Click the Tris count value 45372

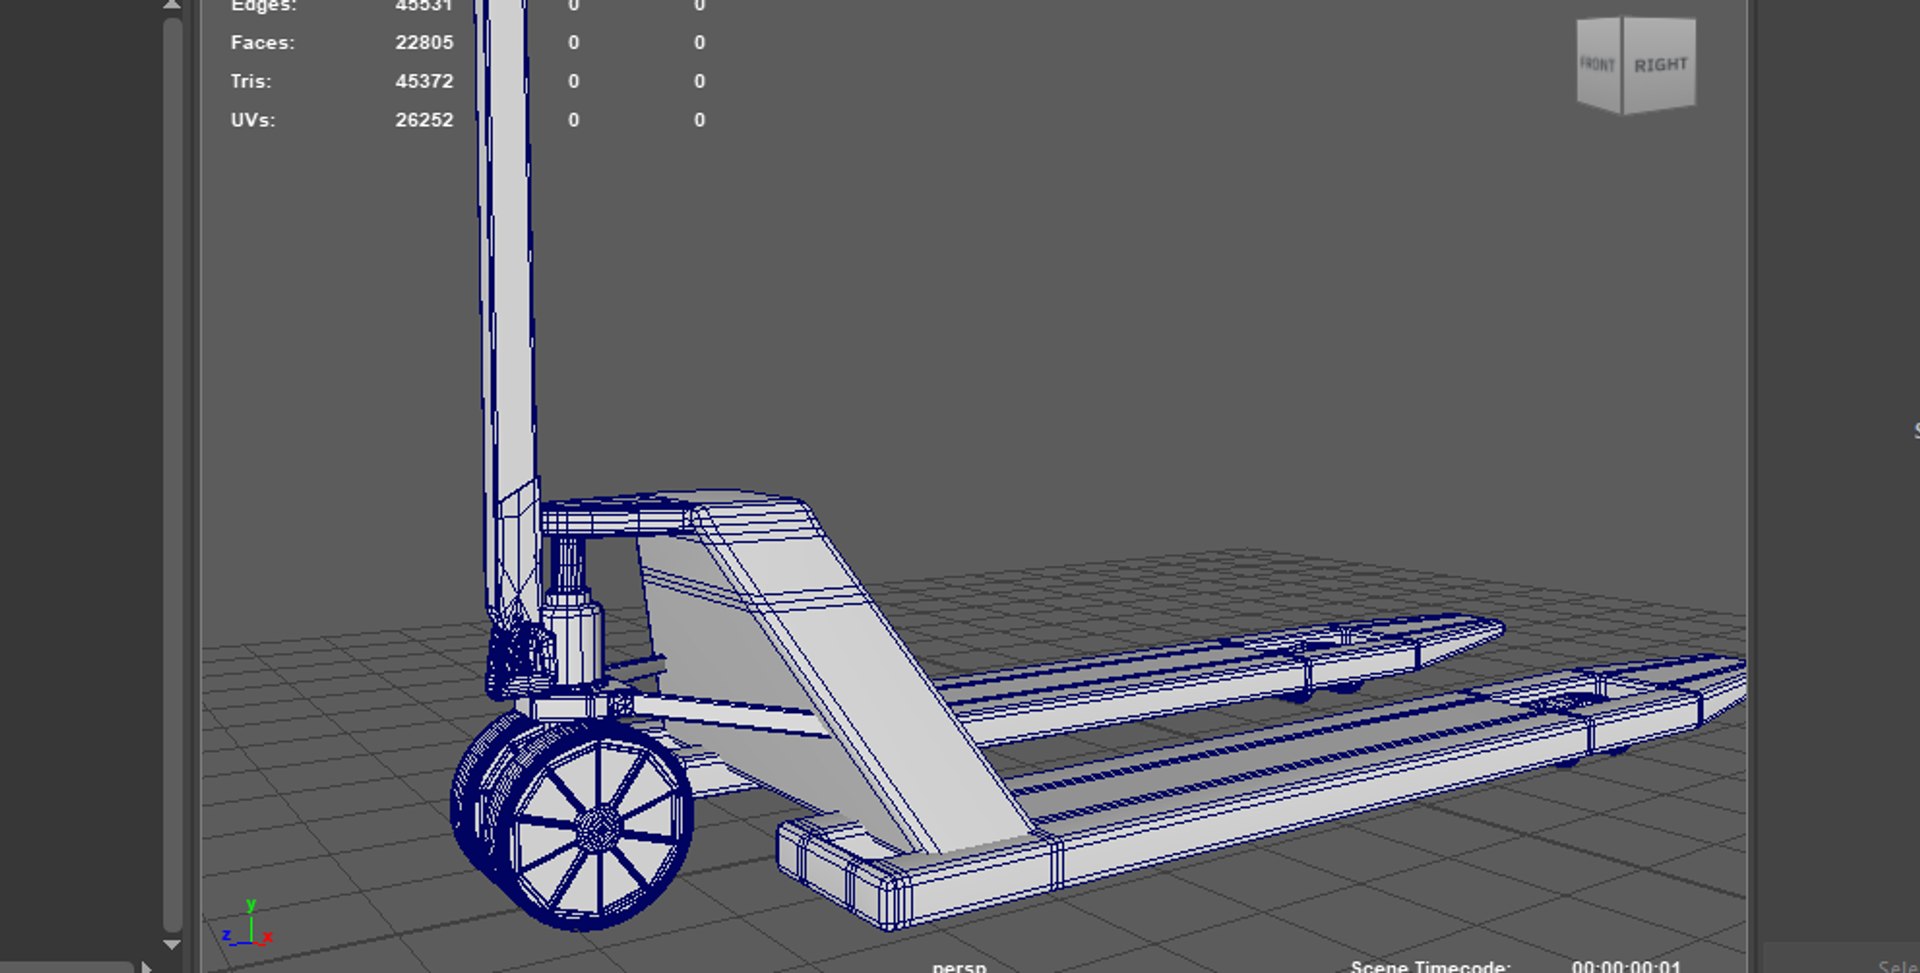(424, 81)
